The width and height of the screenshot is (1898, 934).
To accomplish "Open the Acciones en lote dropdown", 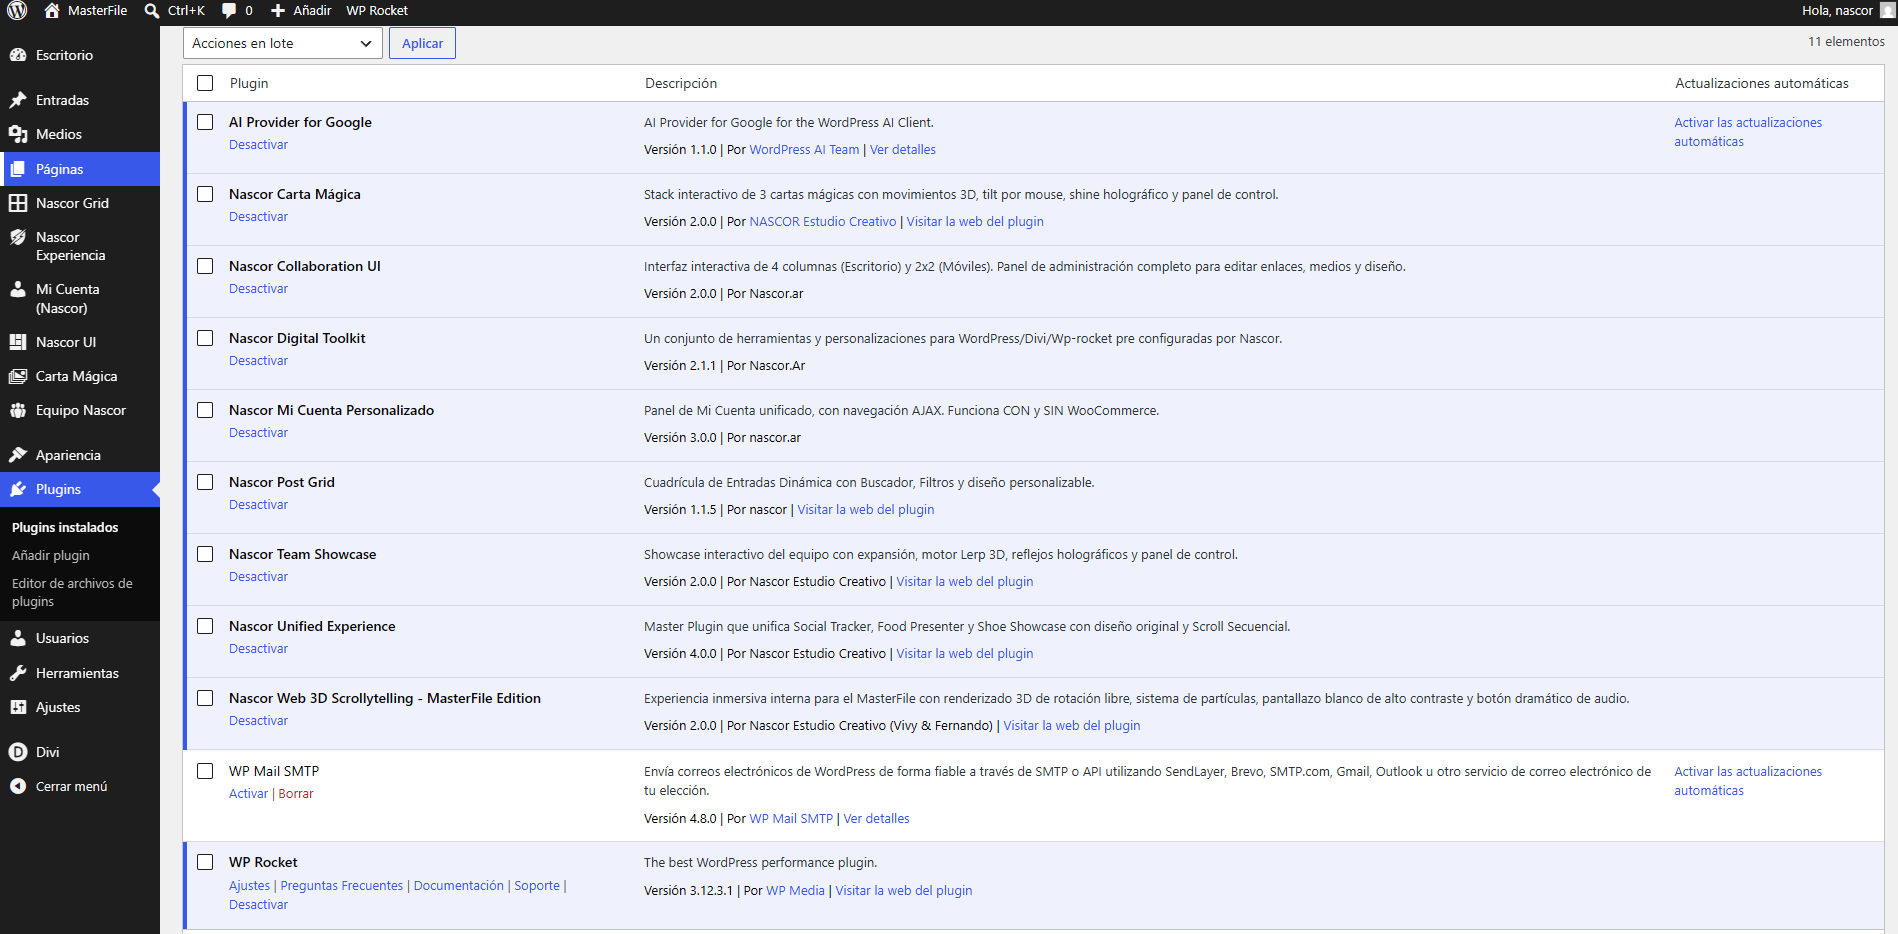I will (x=283, y=43).
